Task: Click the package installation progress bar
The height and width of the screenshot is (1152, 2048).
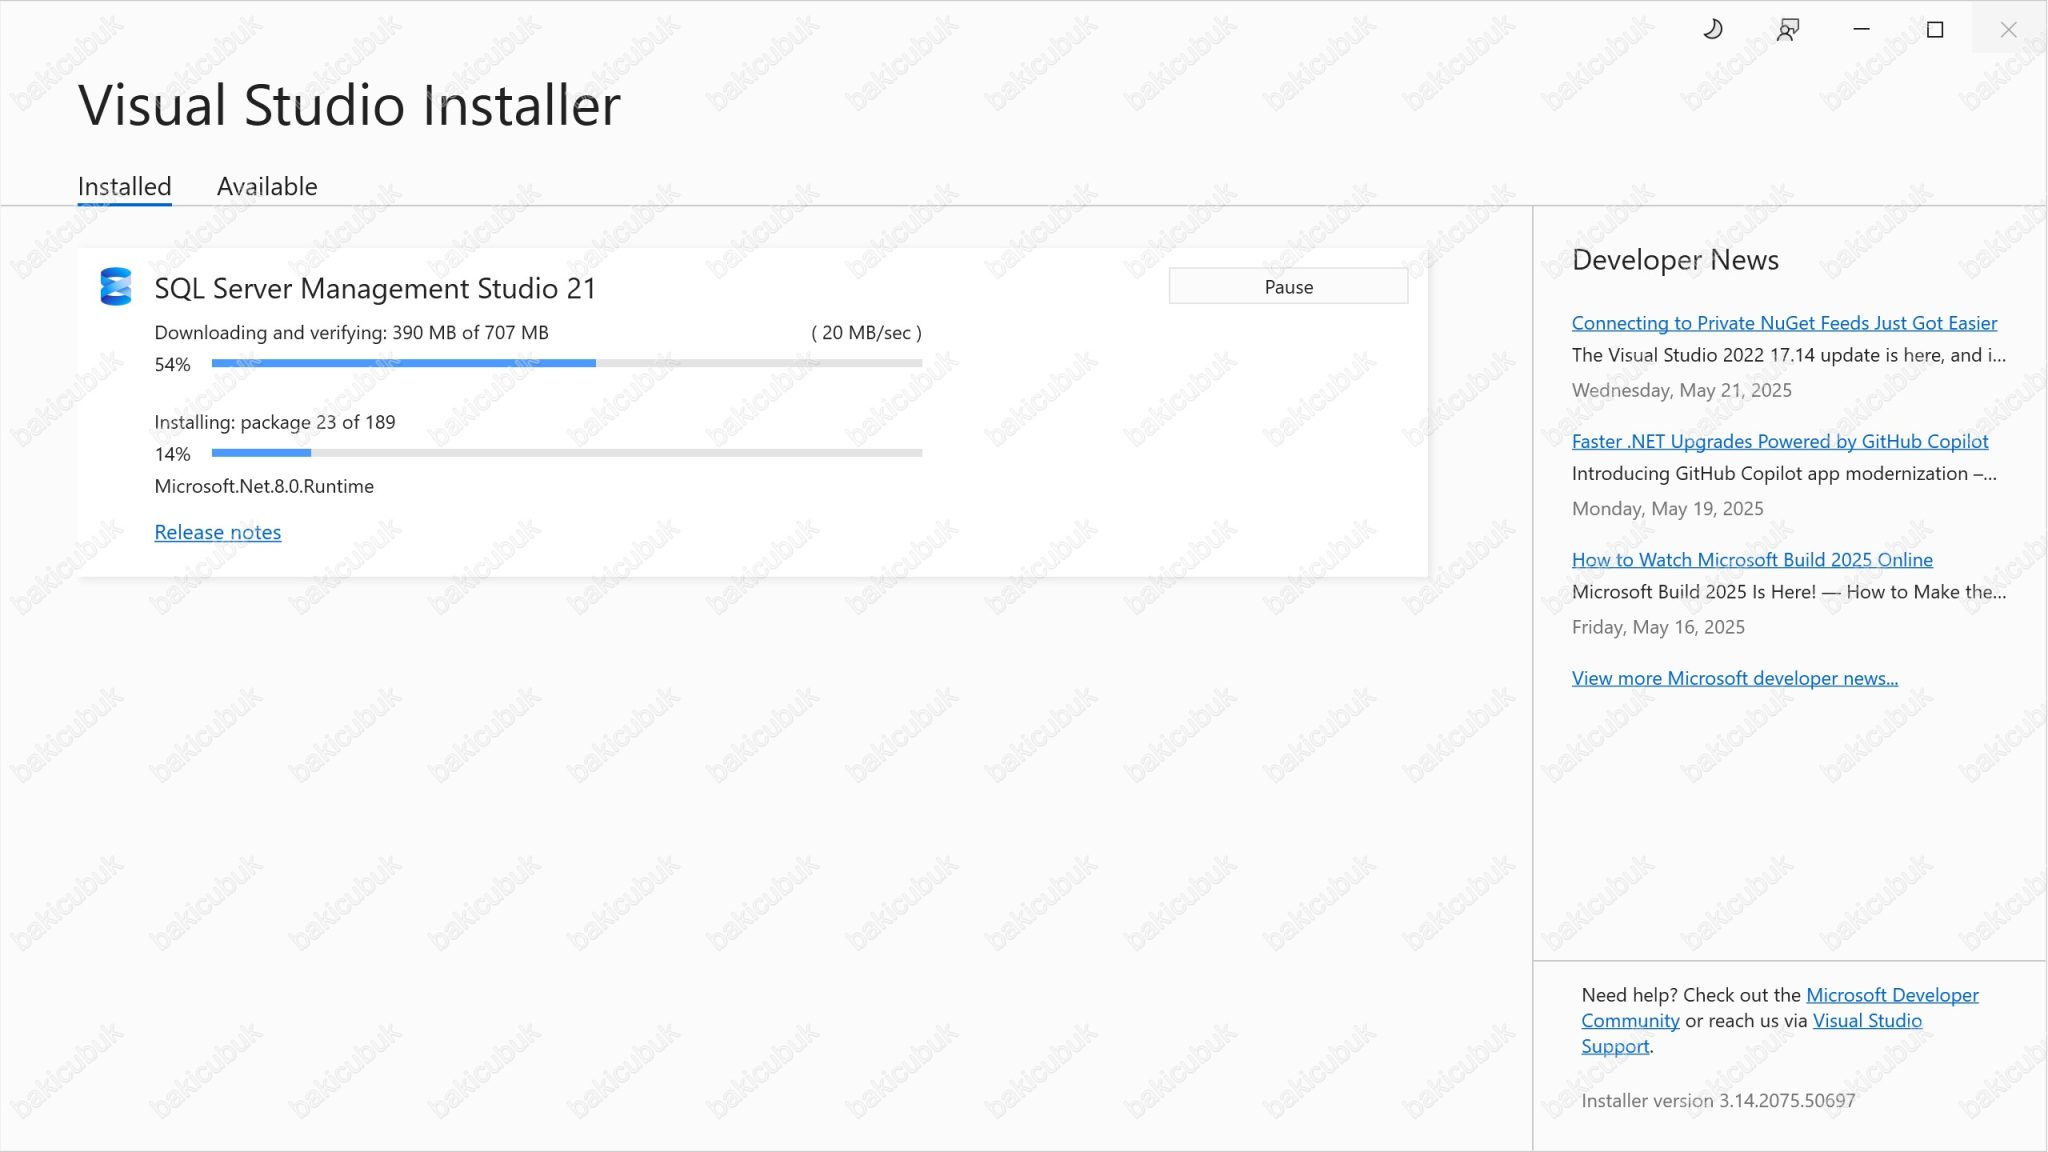Action: tap(565, 452)
